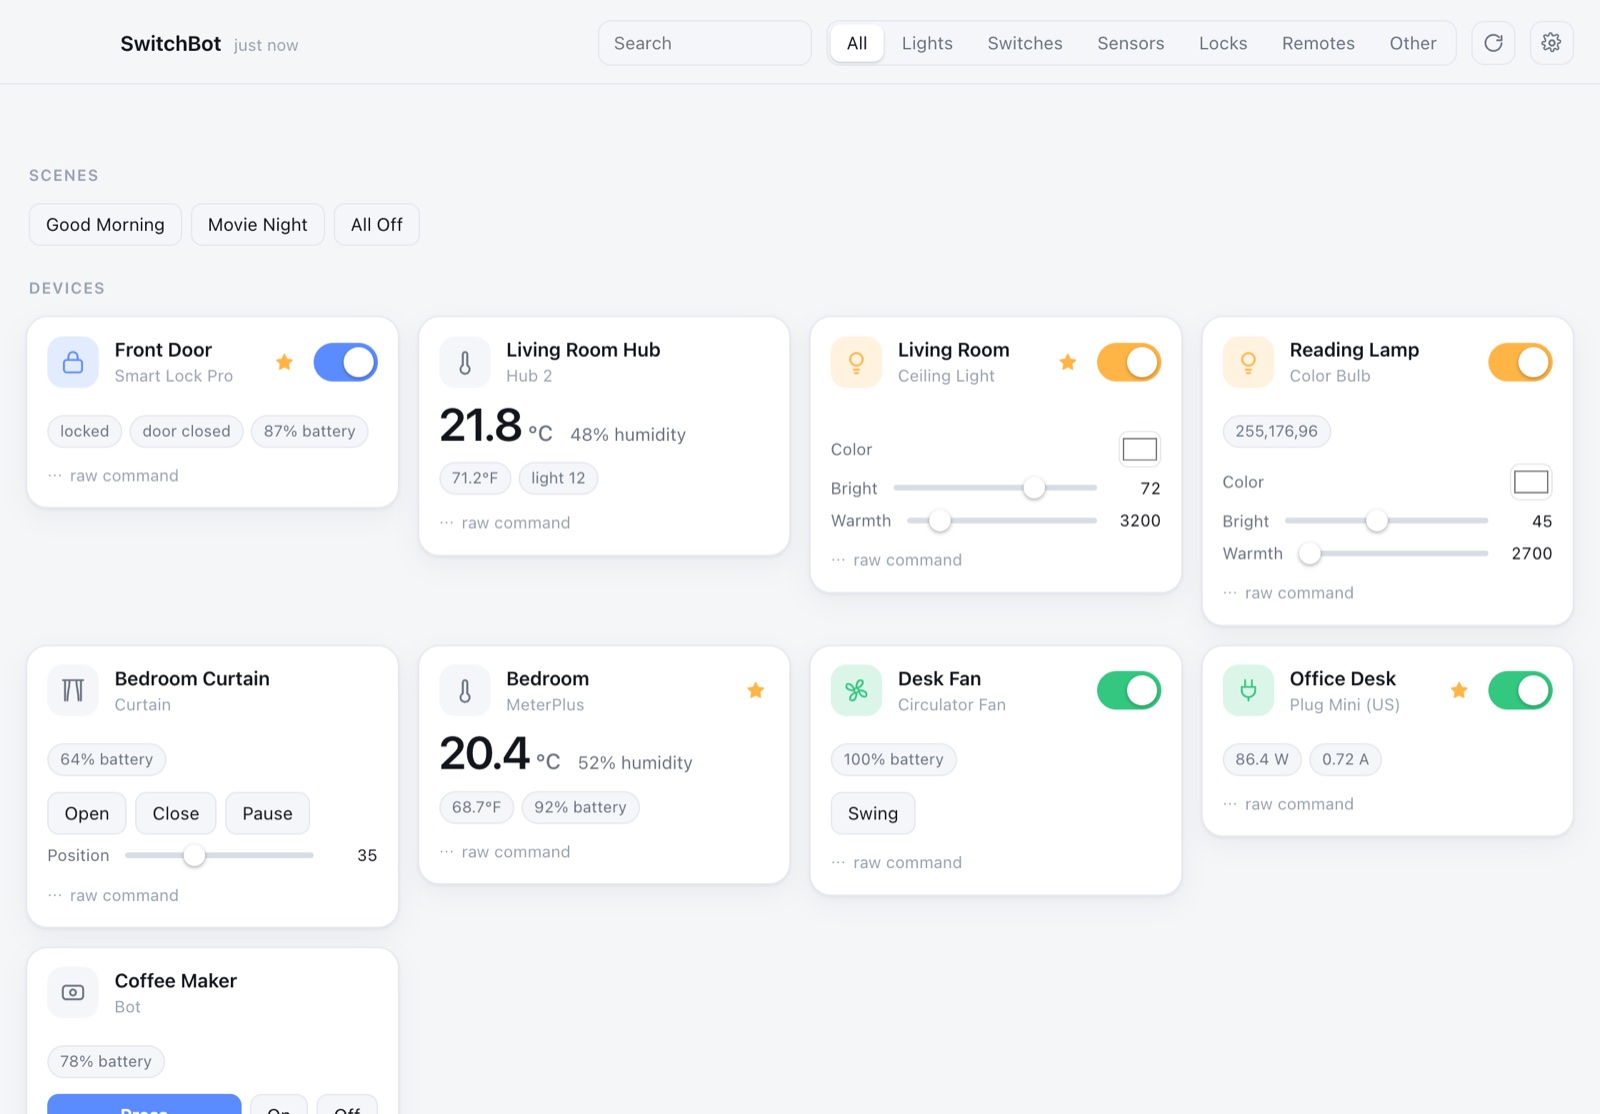Expand raw command on Living Room Hub
The height and width of the screenshot is (1114, 1600).
coord(505,523)
